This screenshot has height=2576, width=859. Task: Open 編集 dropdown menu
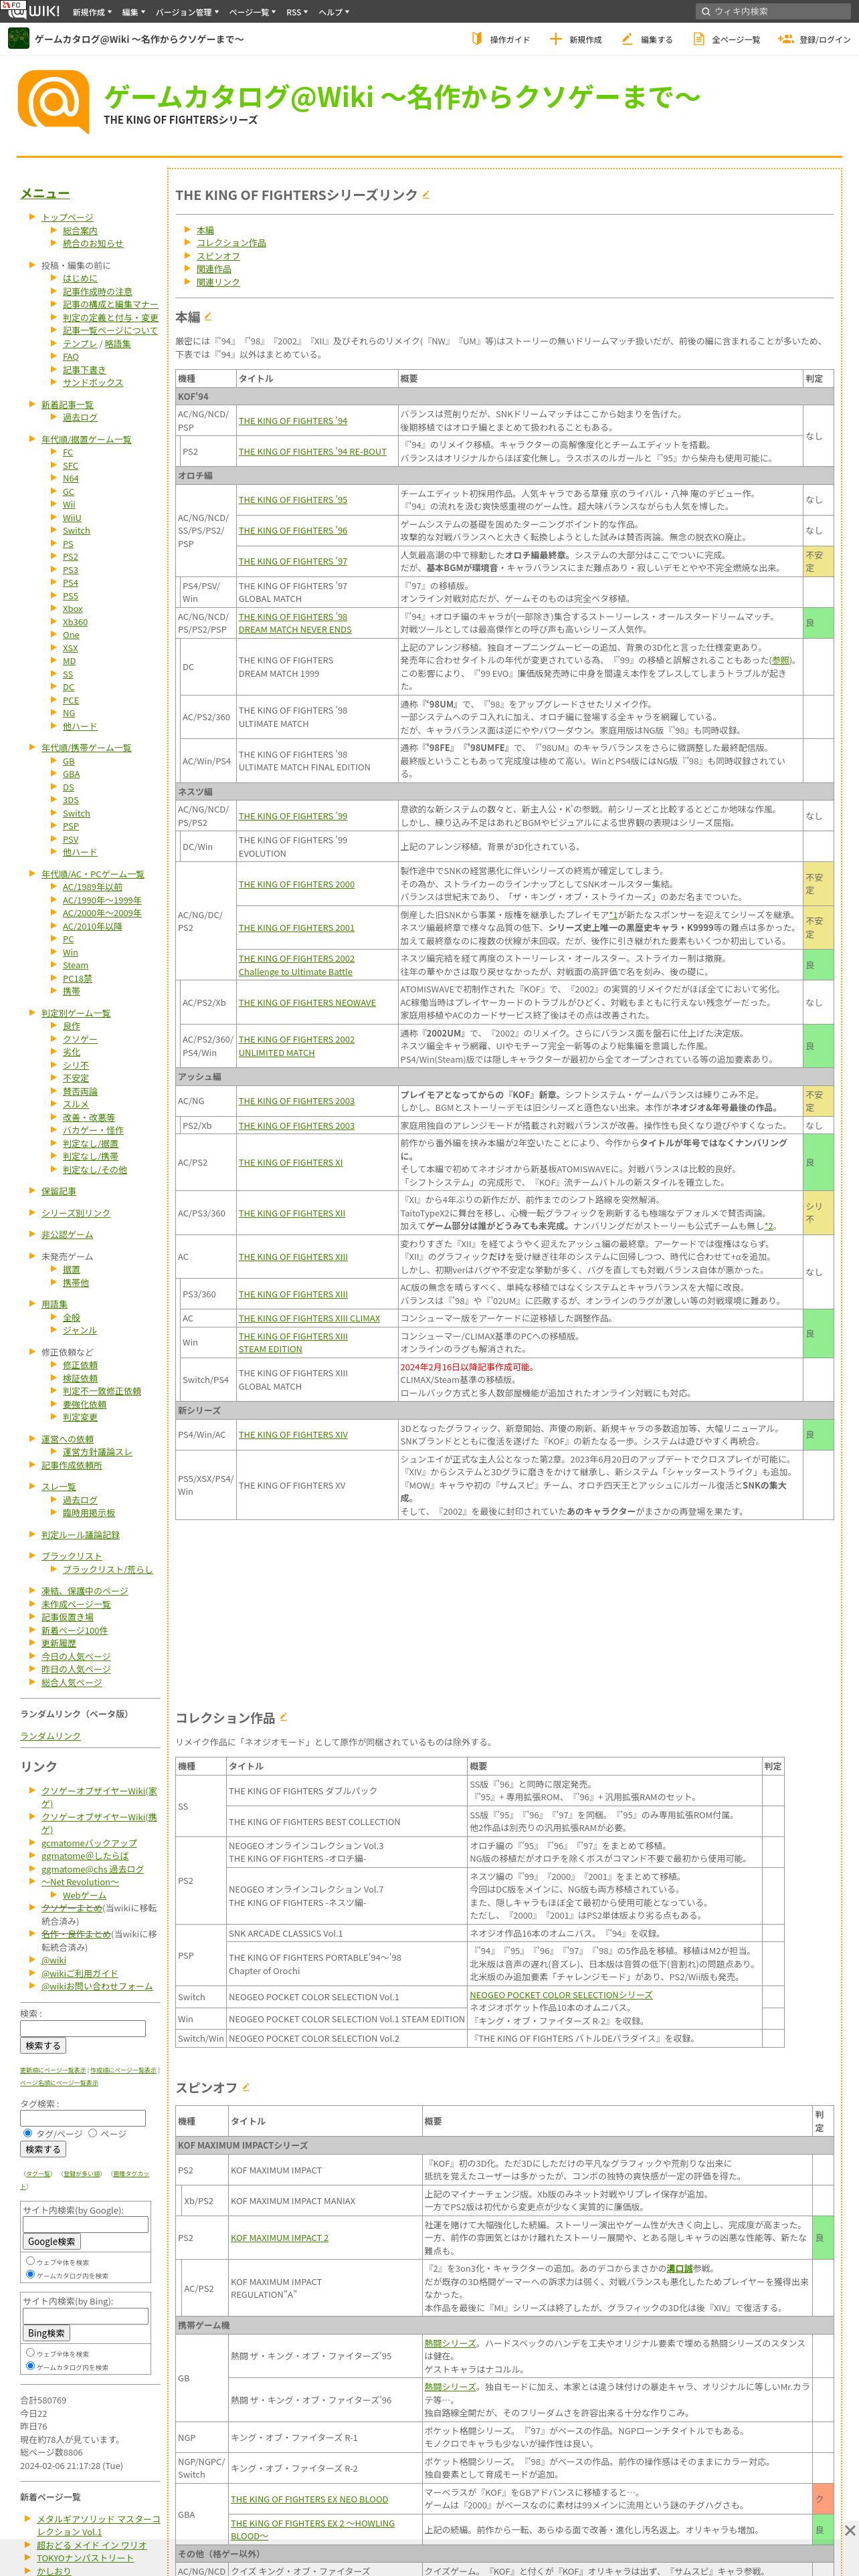pyautogui.click(x=133, y=12)
